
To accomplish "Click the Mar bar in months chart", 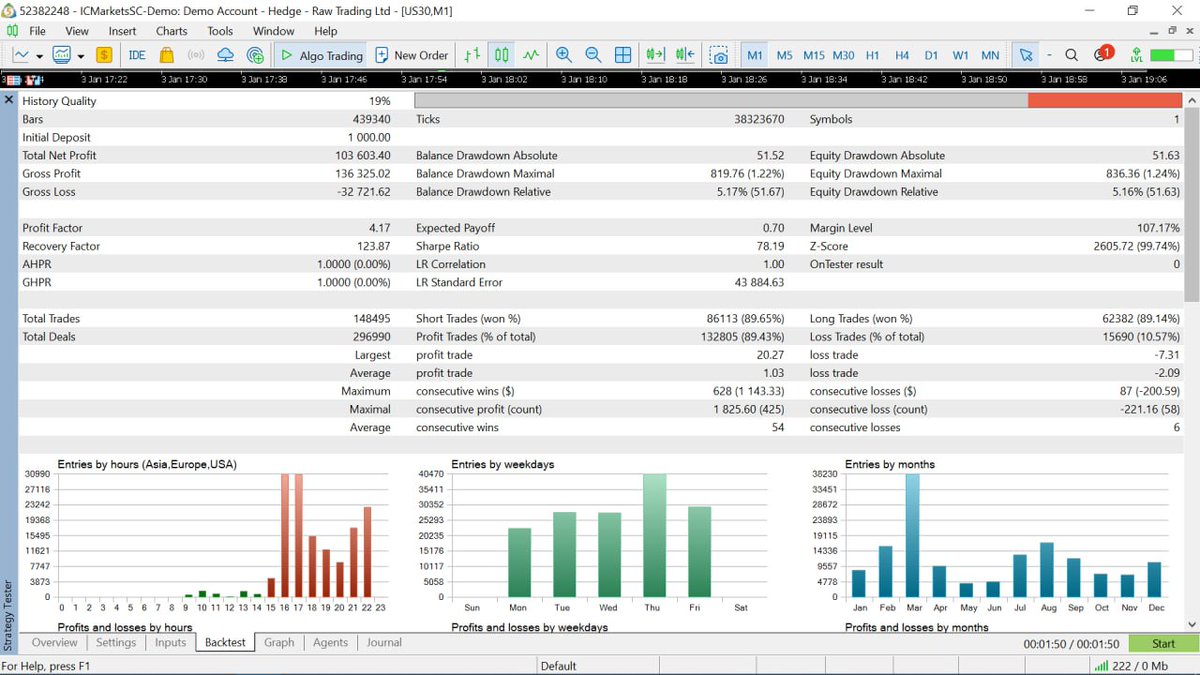I will tap(912, 535).
